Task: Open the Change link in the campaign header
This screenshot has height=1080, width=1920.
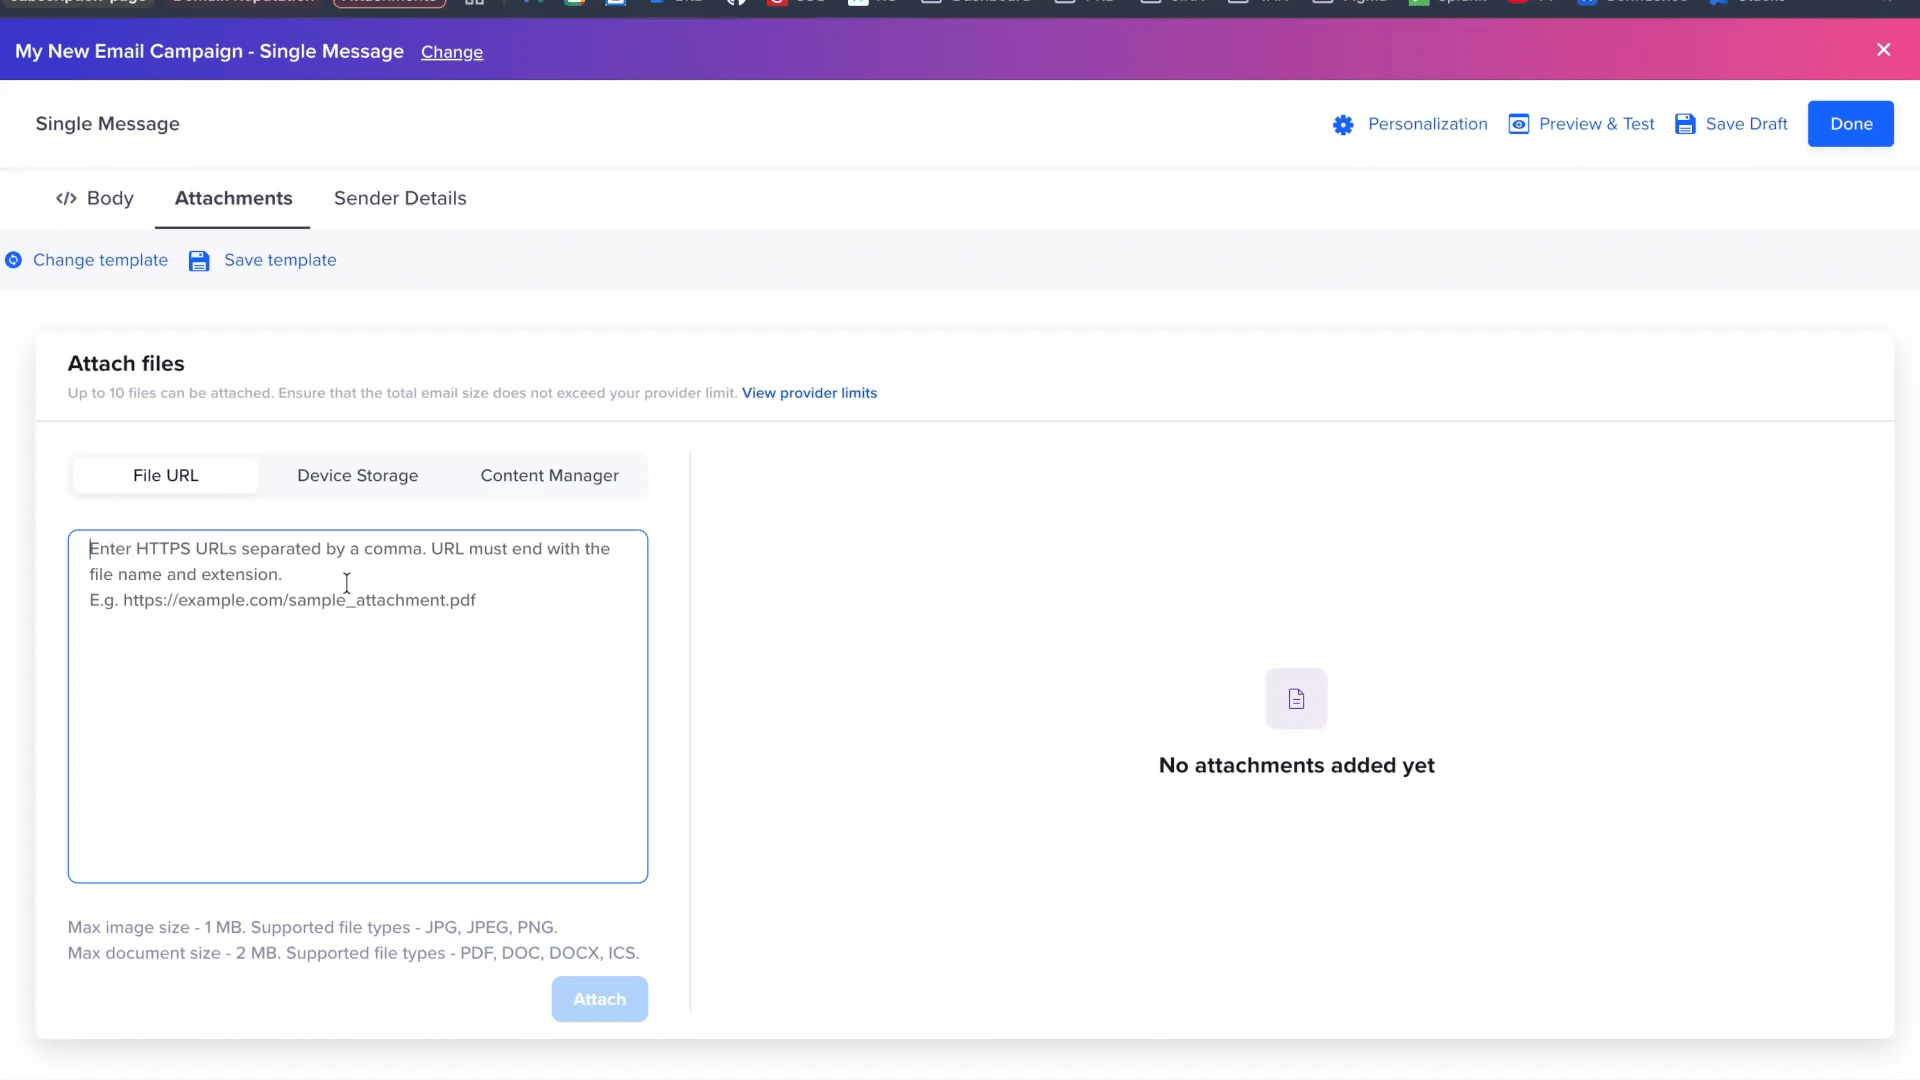Action: (x=452, y=52)
